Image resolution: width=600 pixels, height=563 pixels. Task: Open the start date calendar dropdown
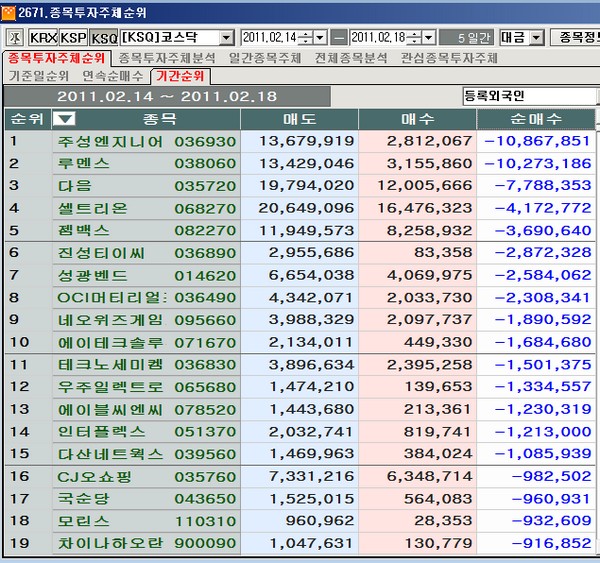click(320, 38)
